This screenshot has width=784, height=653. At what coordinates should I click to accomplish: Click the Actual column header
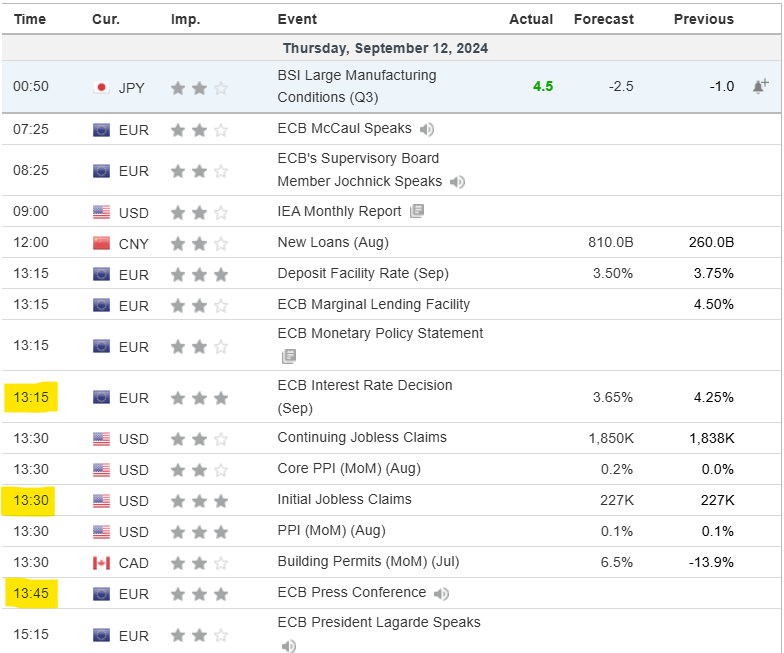(531, 19)
